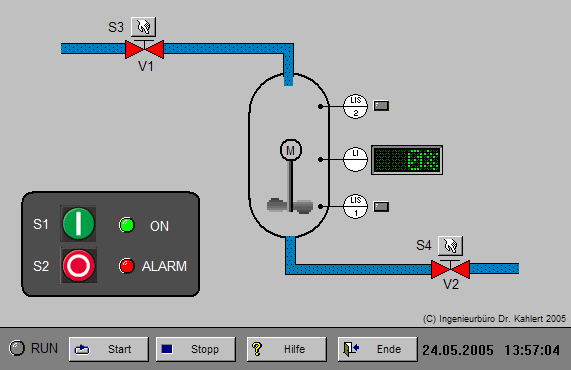Select the red V1 inlet valve
This screenshot has height=370, width=571.
pyautogui.click(x=145, y=49)
